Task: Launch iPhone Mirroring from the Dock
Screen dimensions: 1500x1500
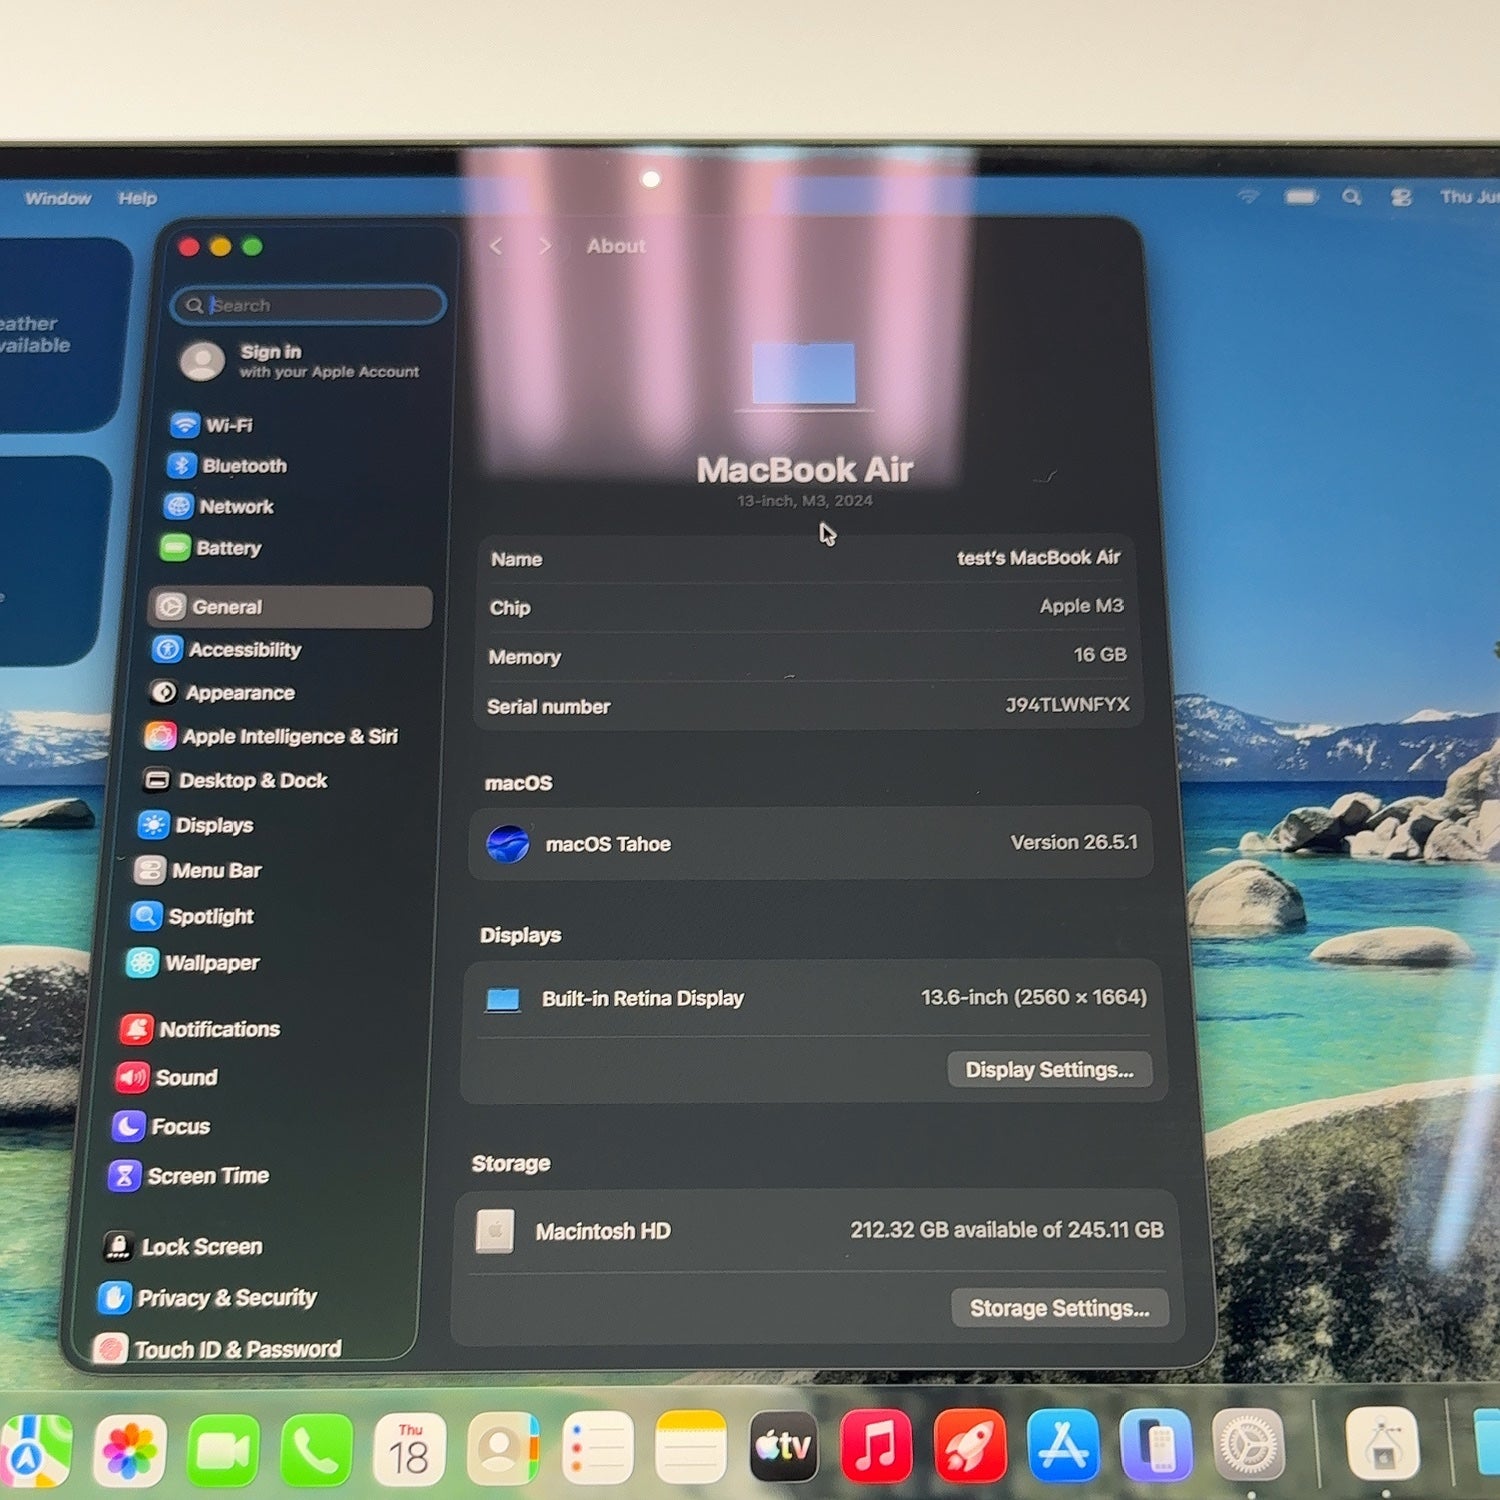Action: [1156, 1444]
